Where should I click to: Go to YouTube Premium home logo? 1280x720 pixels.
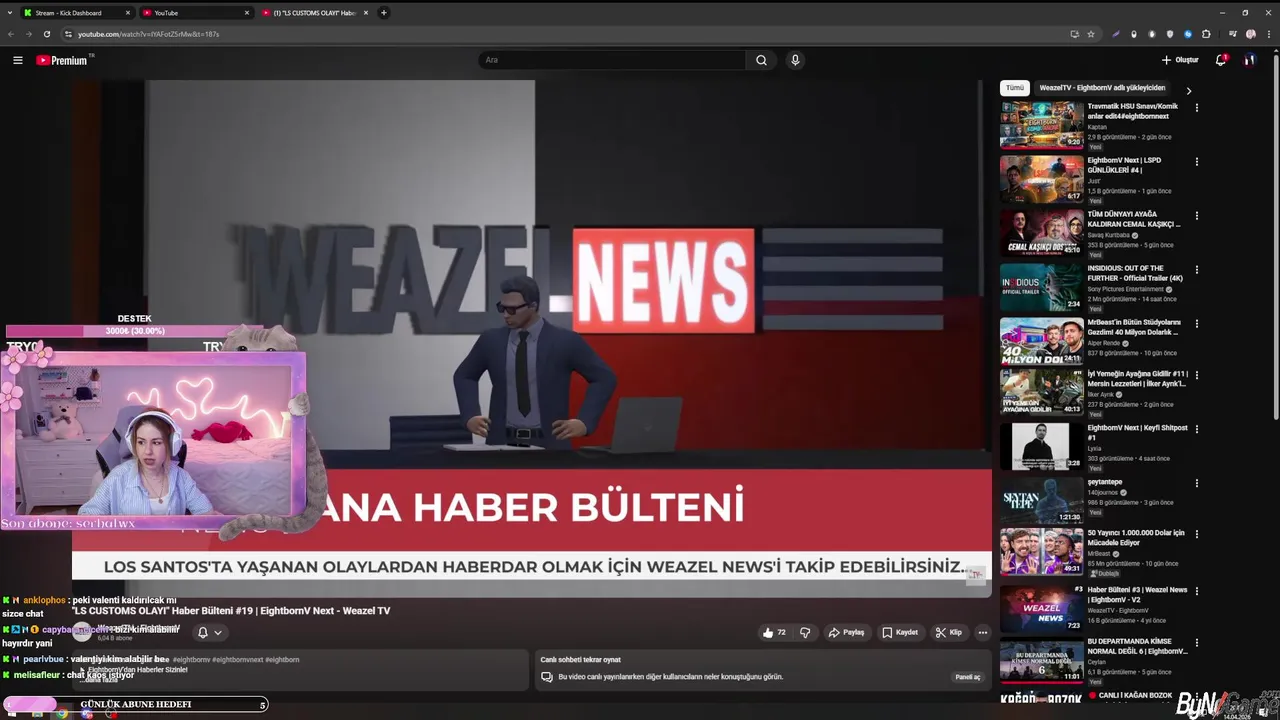click(x=64, y=60)
